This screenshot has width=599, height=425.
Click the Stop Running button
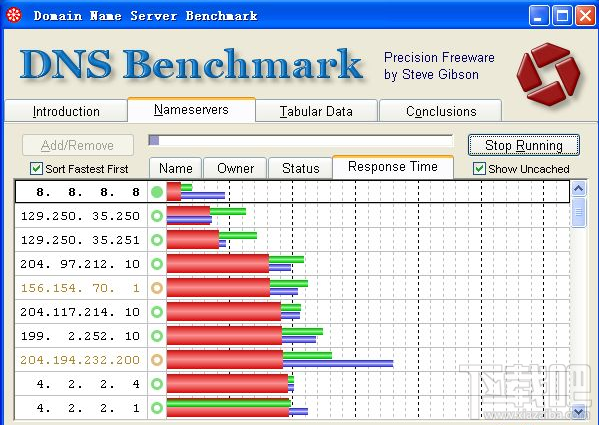[x=524, y=145]
